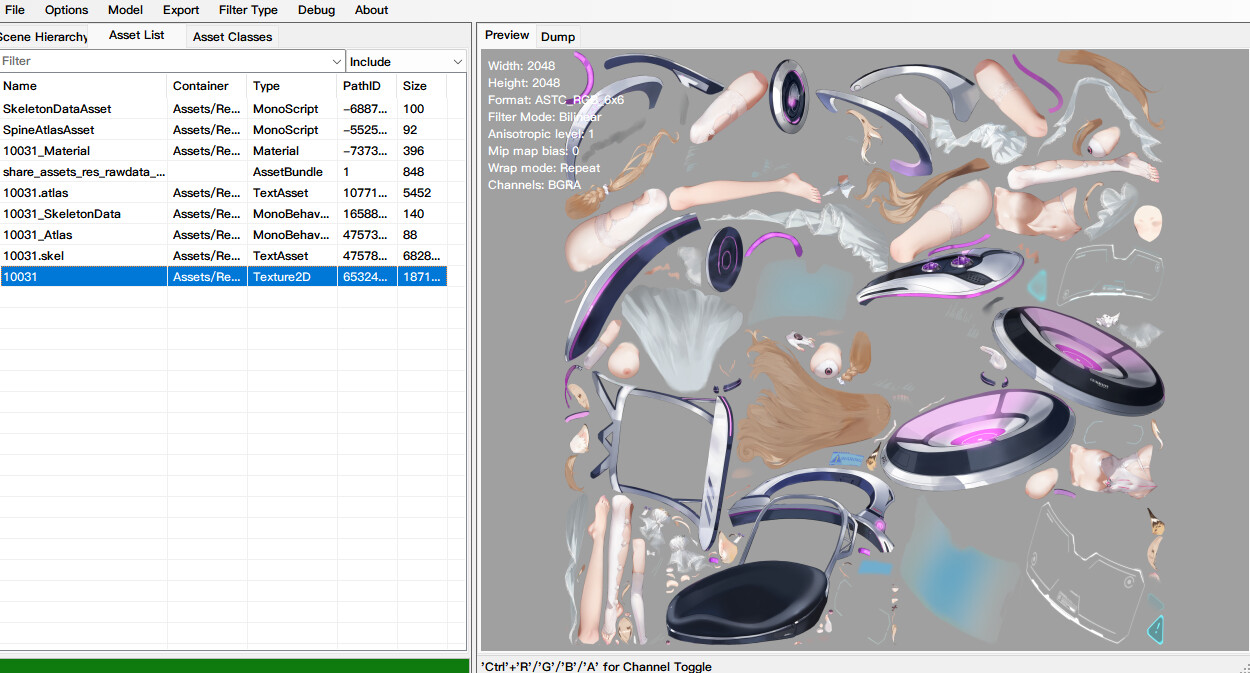Screen dimensions: 1250x673
Task: Sort assets by the Type column header
Action: point(293,86)
